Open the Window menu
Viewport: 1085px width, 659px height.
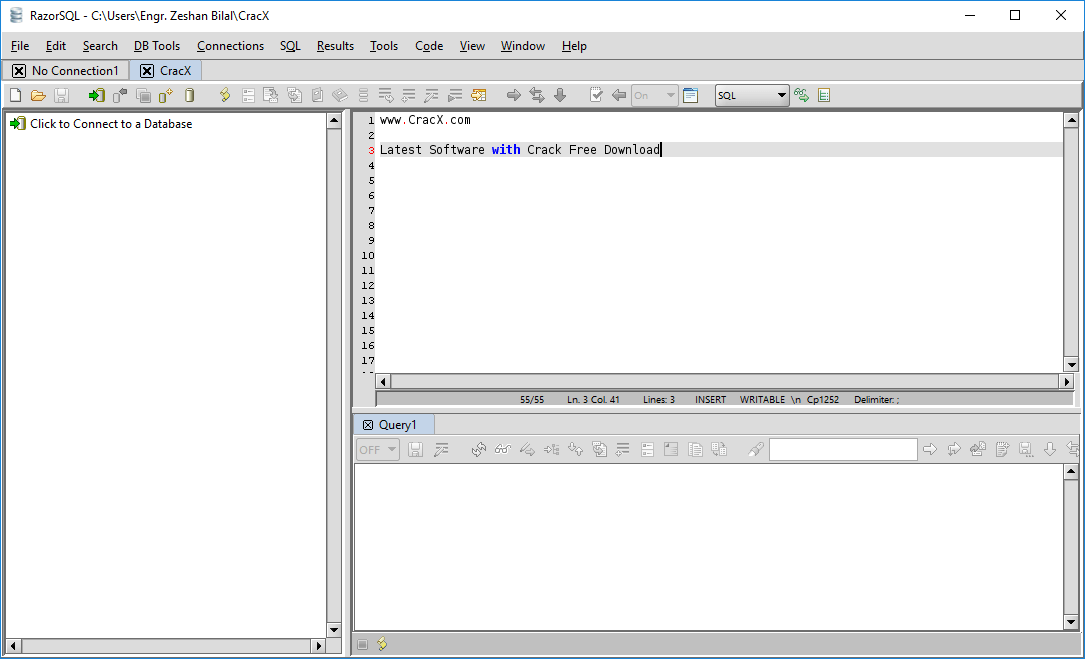522,46
